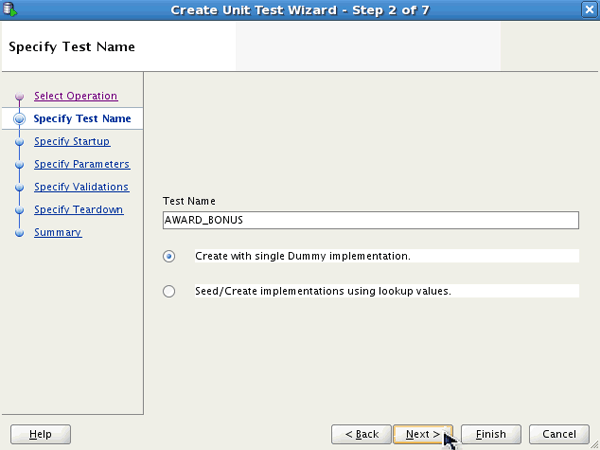600x450 pixels.
Task: Click the Summary step bullet icon
Action: pos(19,234)
